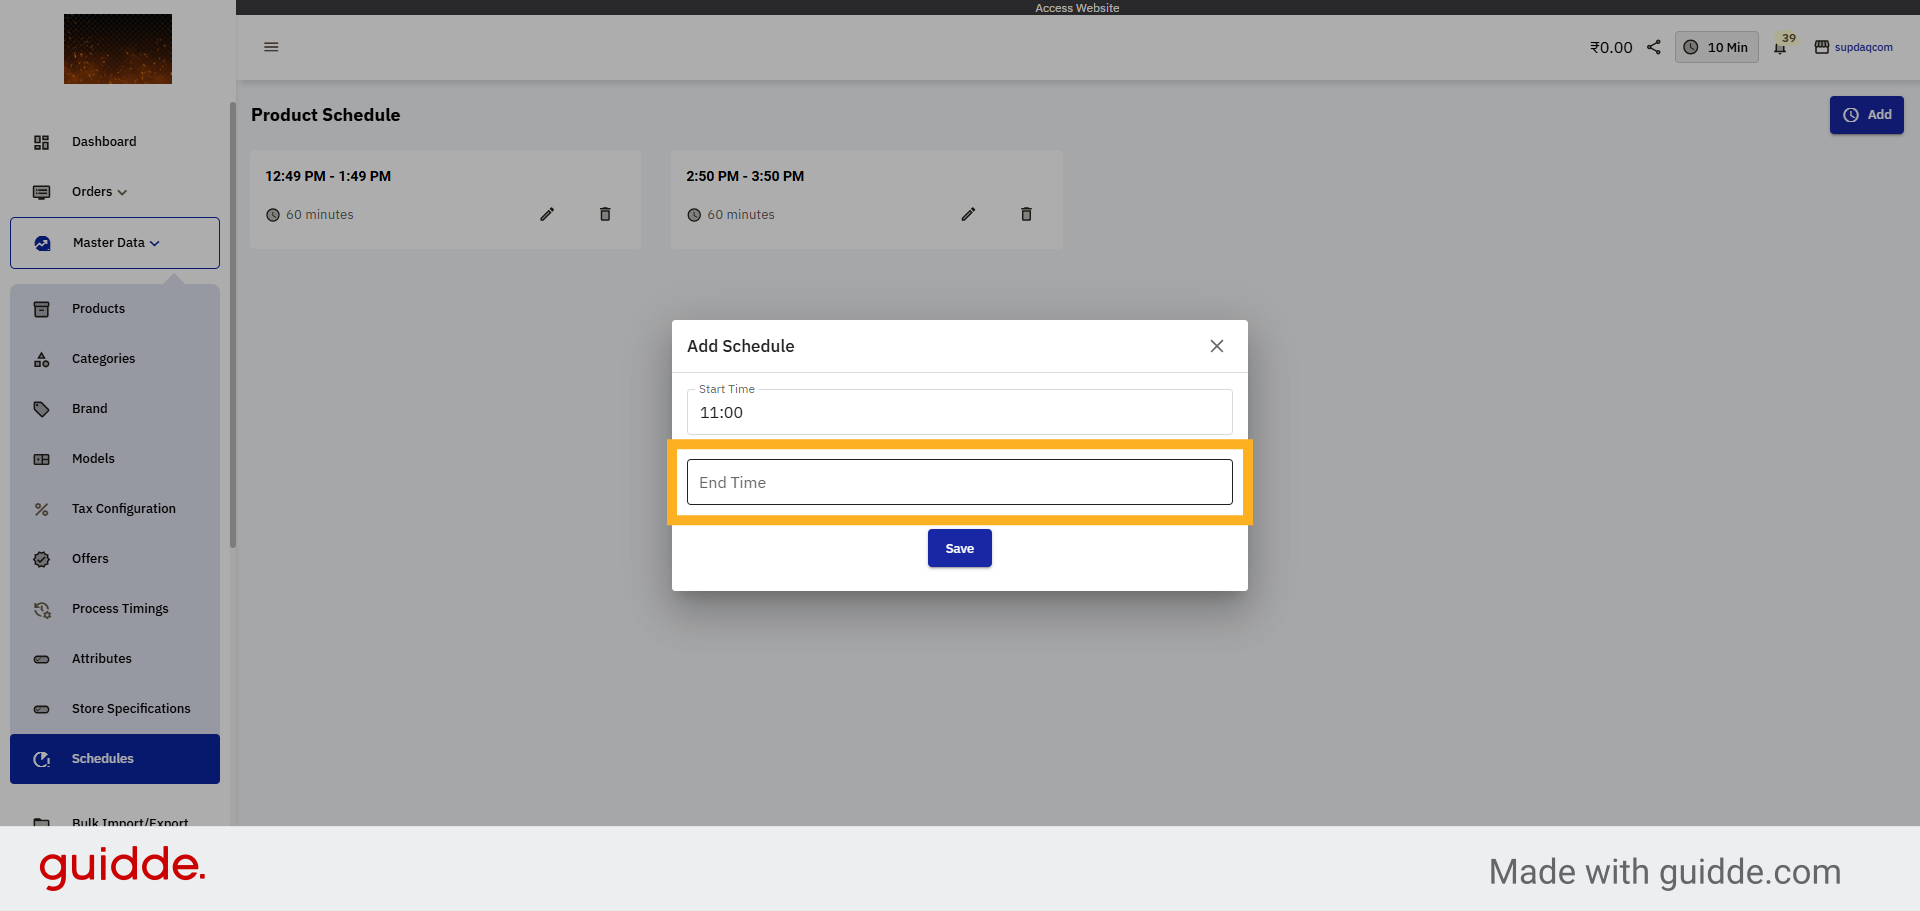The width and height of the screenshot is (1920, 911).
Task: Open the notifications bell icon
Action: pyautogui.click(x=1780, y=48)
